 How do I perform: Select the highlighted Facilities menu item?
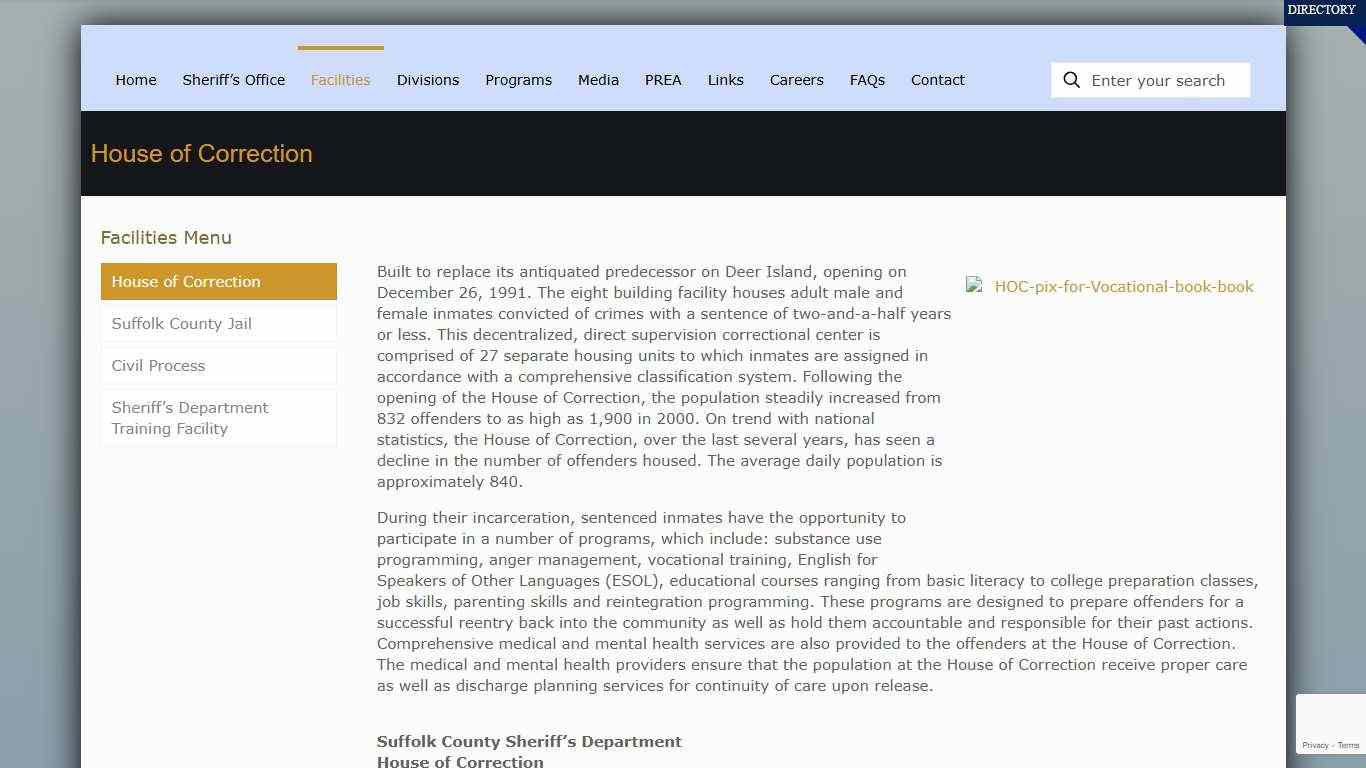[340, 80]
